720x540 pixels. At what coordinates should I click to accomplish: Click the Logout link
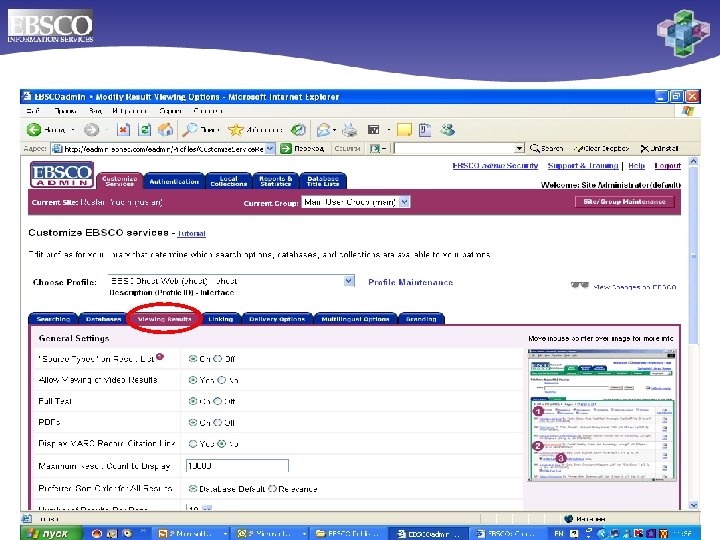pos(668,165)
